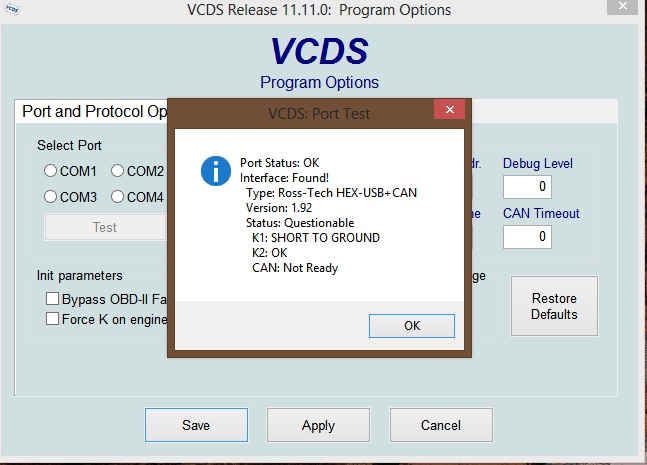Click the Restore Defaults button
Viewport: 647px width, 465px height.
point(554,306)
